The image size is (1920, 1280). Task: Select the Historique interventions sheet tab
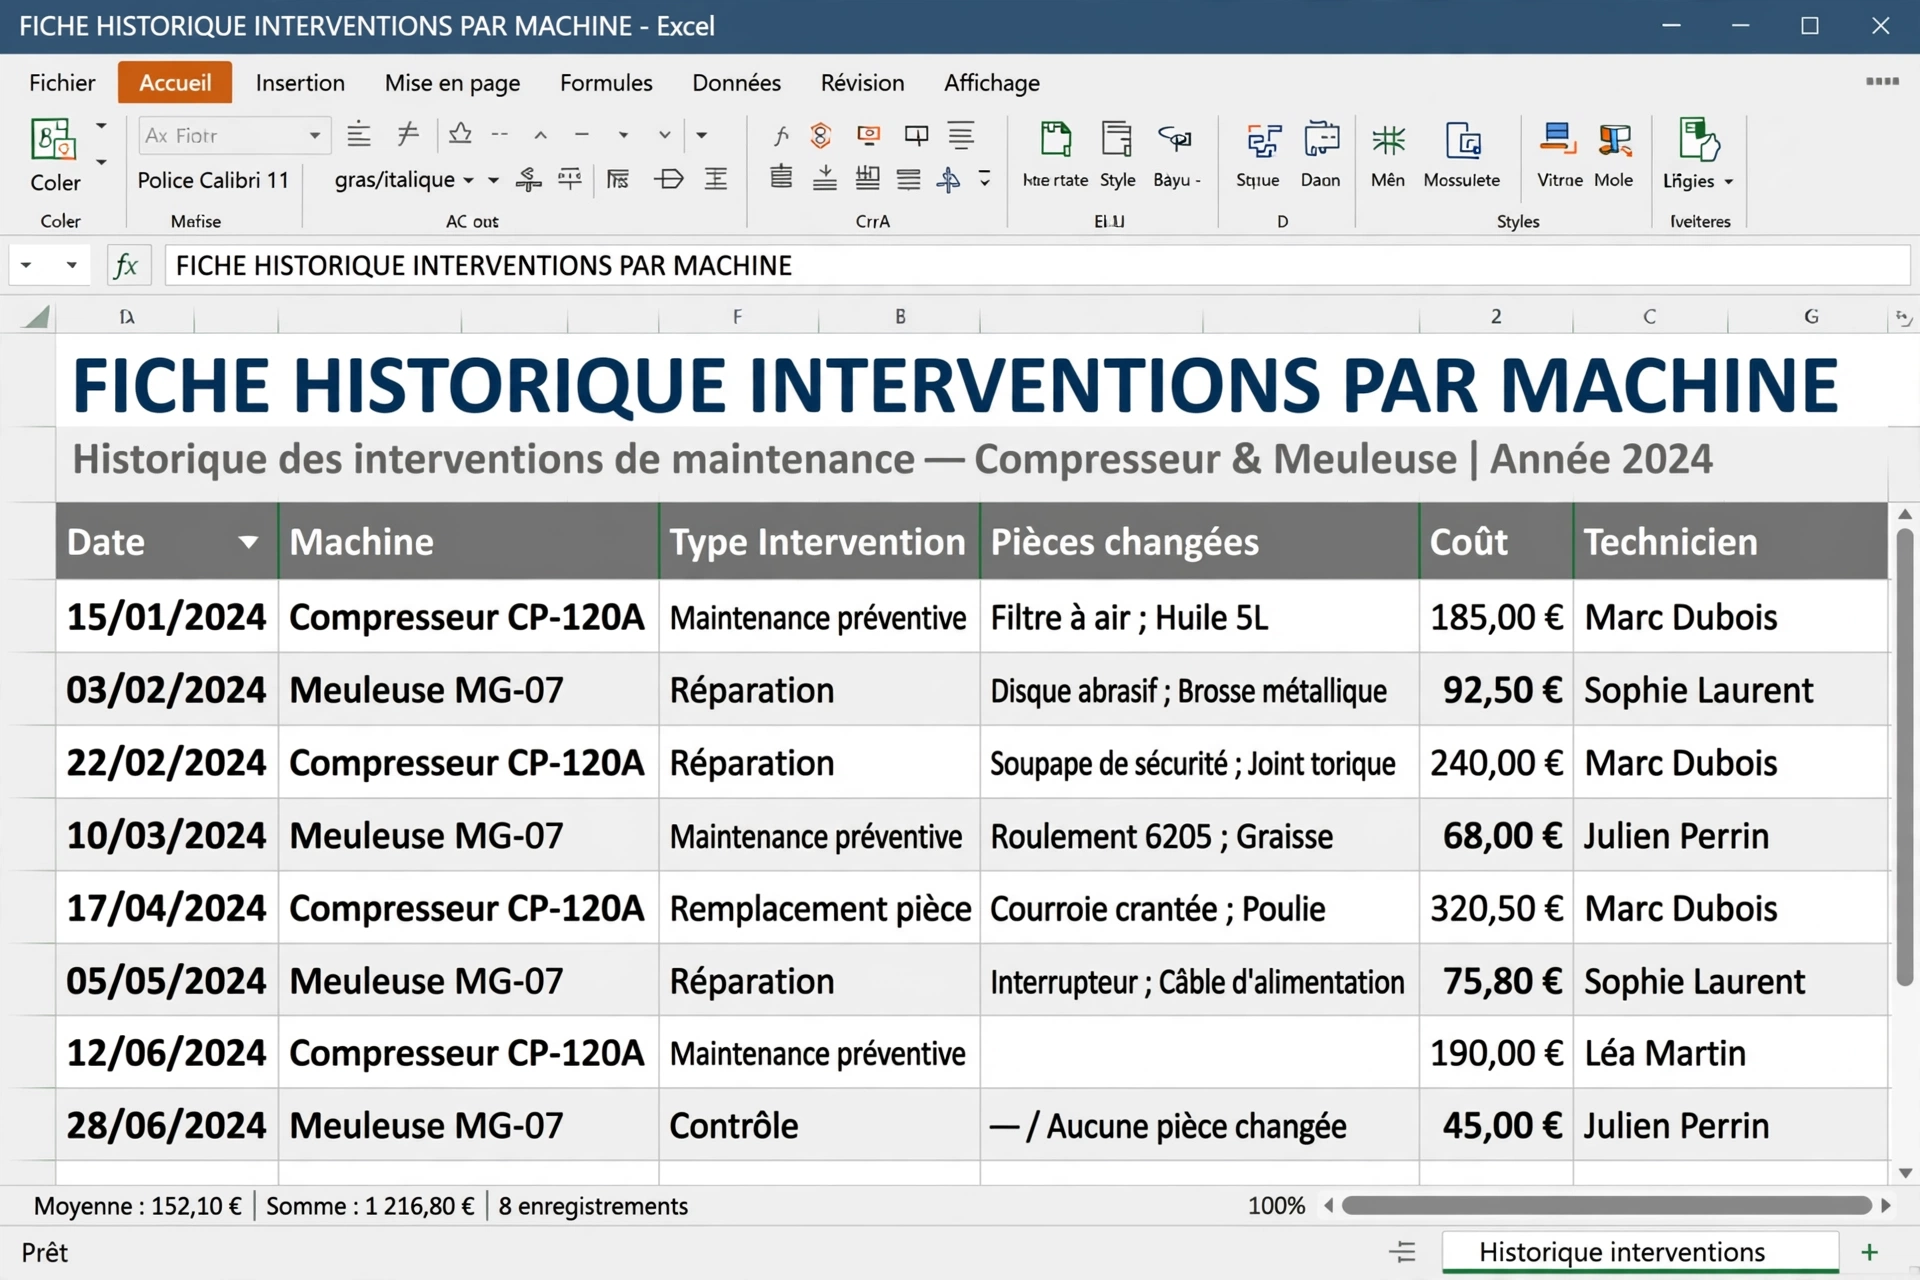click(1640, 1252)
